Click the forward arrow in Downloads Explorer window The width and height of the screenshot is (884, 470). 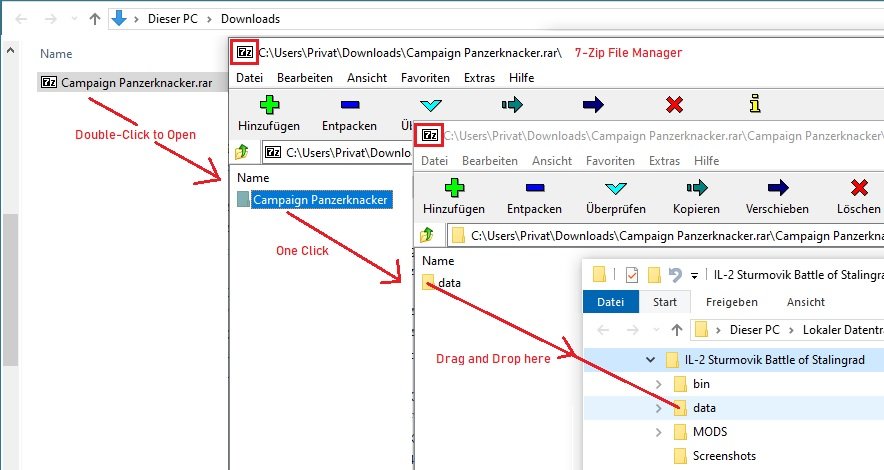[x=51, y=19]
